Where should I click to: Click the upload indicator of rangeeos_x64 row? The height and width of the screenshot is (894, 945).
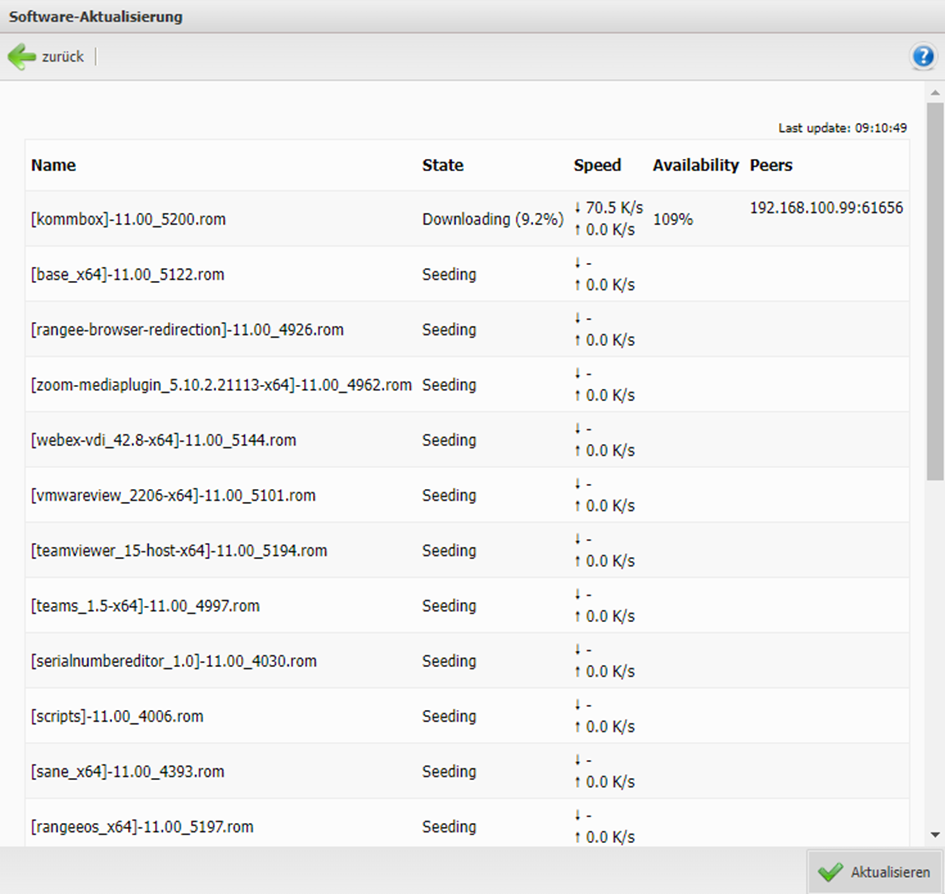(x=578, y=837)
